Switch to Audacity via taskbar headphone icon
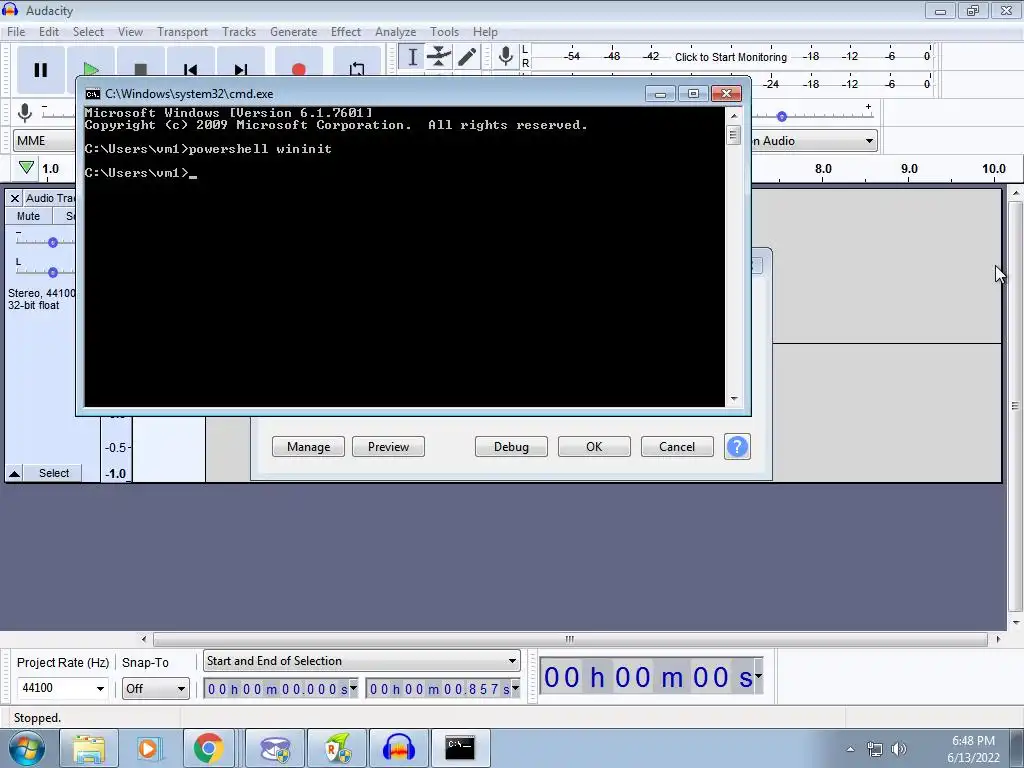1024x768 pixels. click(x=399, y=748)
